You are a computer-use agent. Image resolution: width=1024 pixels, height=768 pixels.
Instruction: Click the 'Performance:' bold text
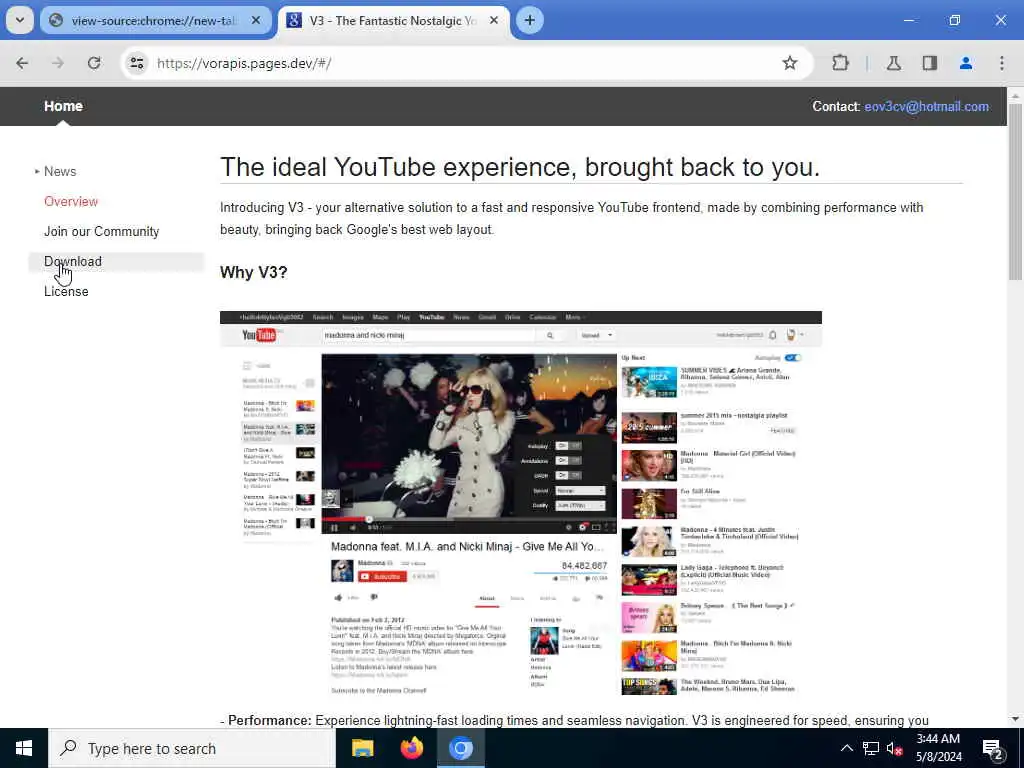pos(269,720)
